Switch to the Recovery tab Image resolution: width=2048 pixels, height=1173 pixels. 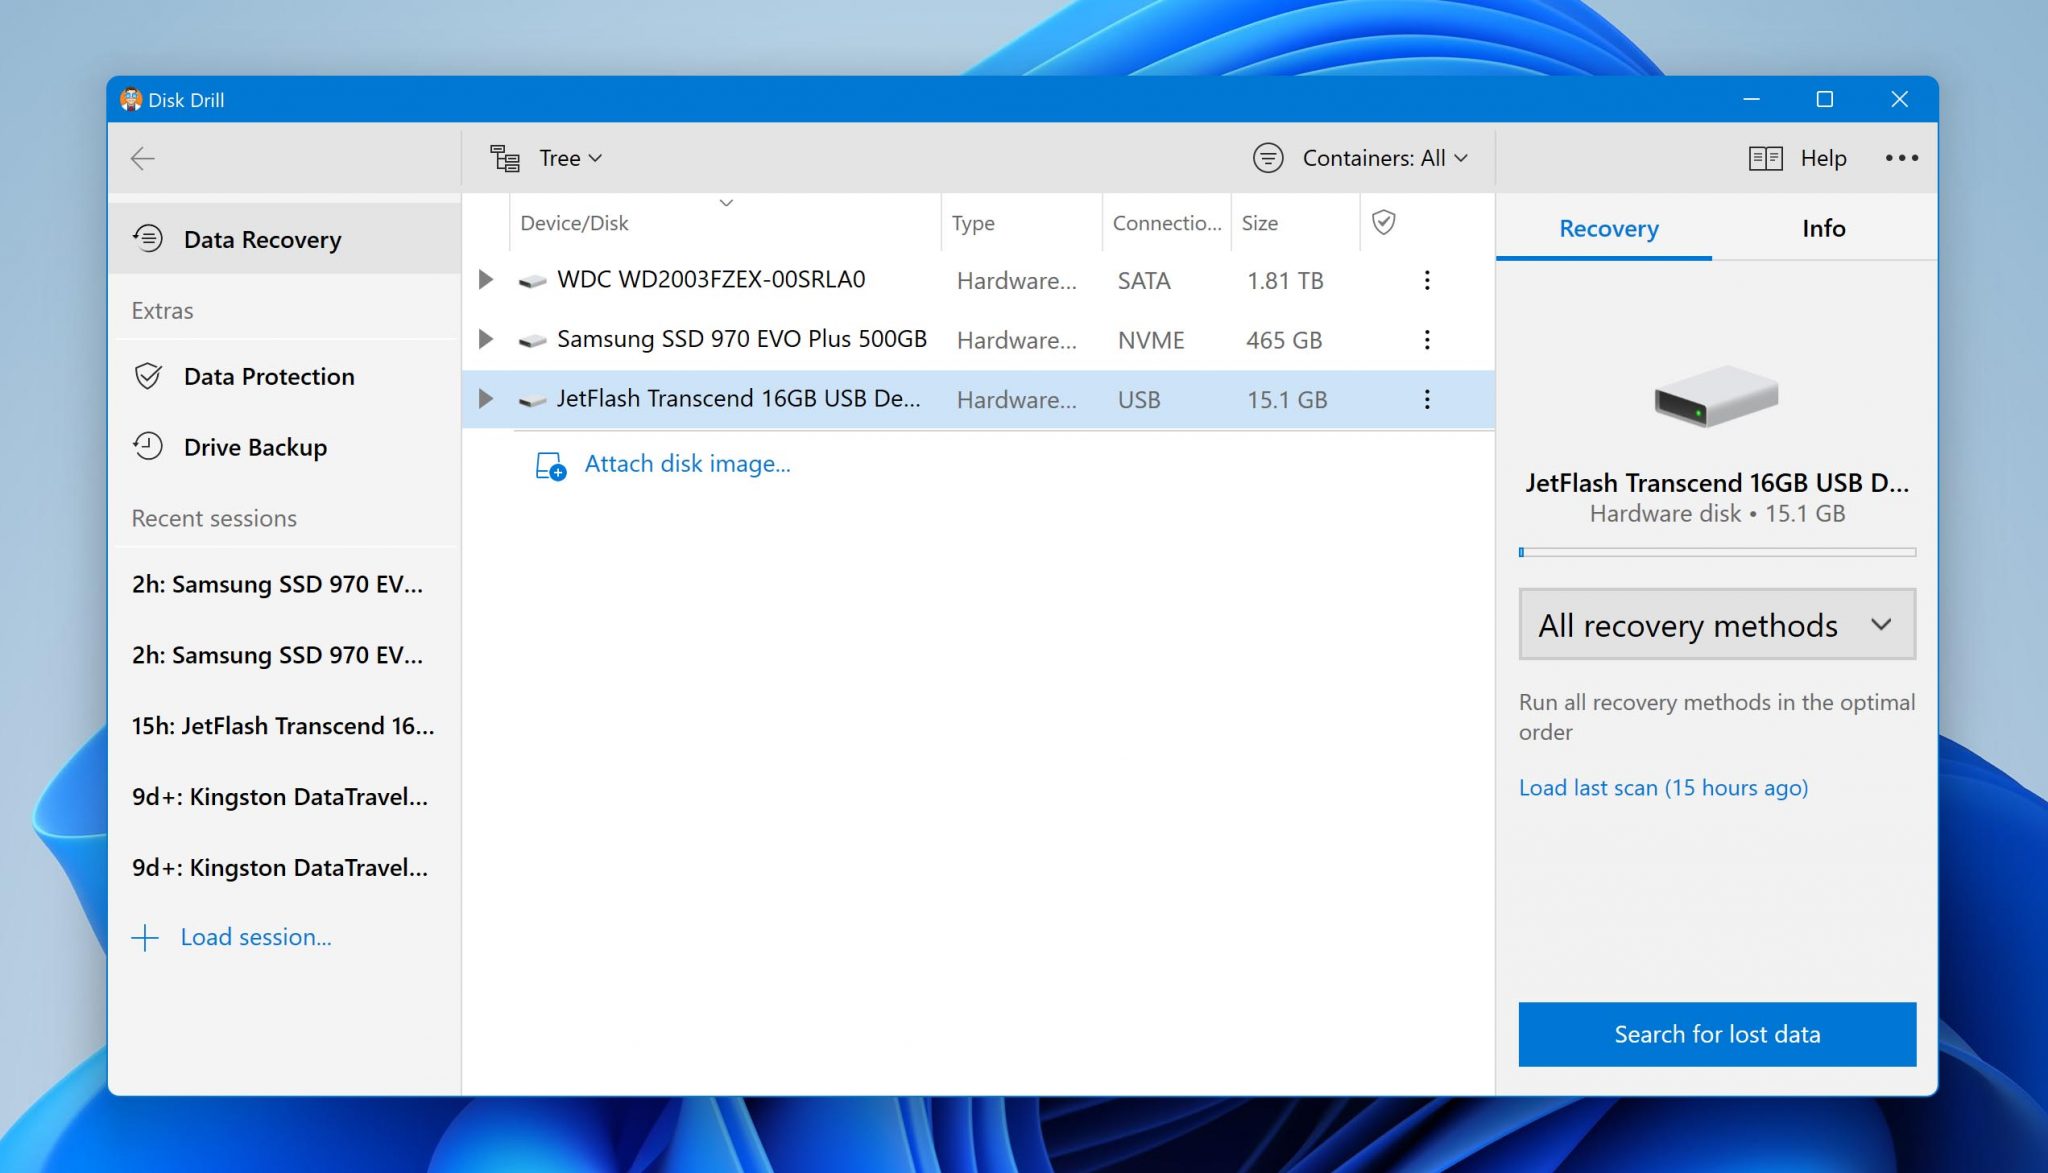tap(1609, 228)
